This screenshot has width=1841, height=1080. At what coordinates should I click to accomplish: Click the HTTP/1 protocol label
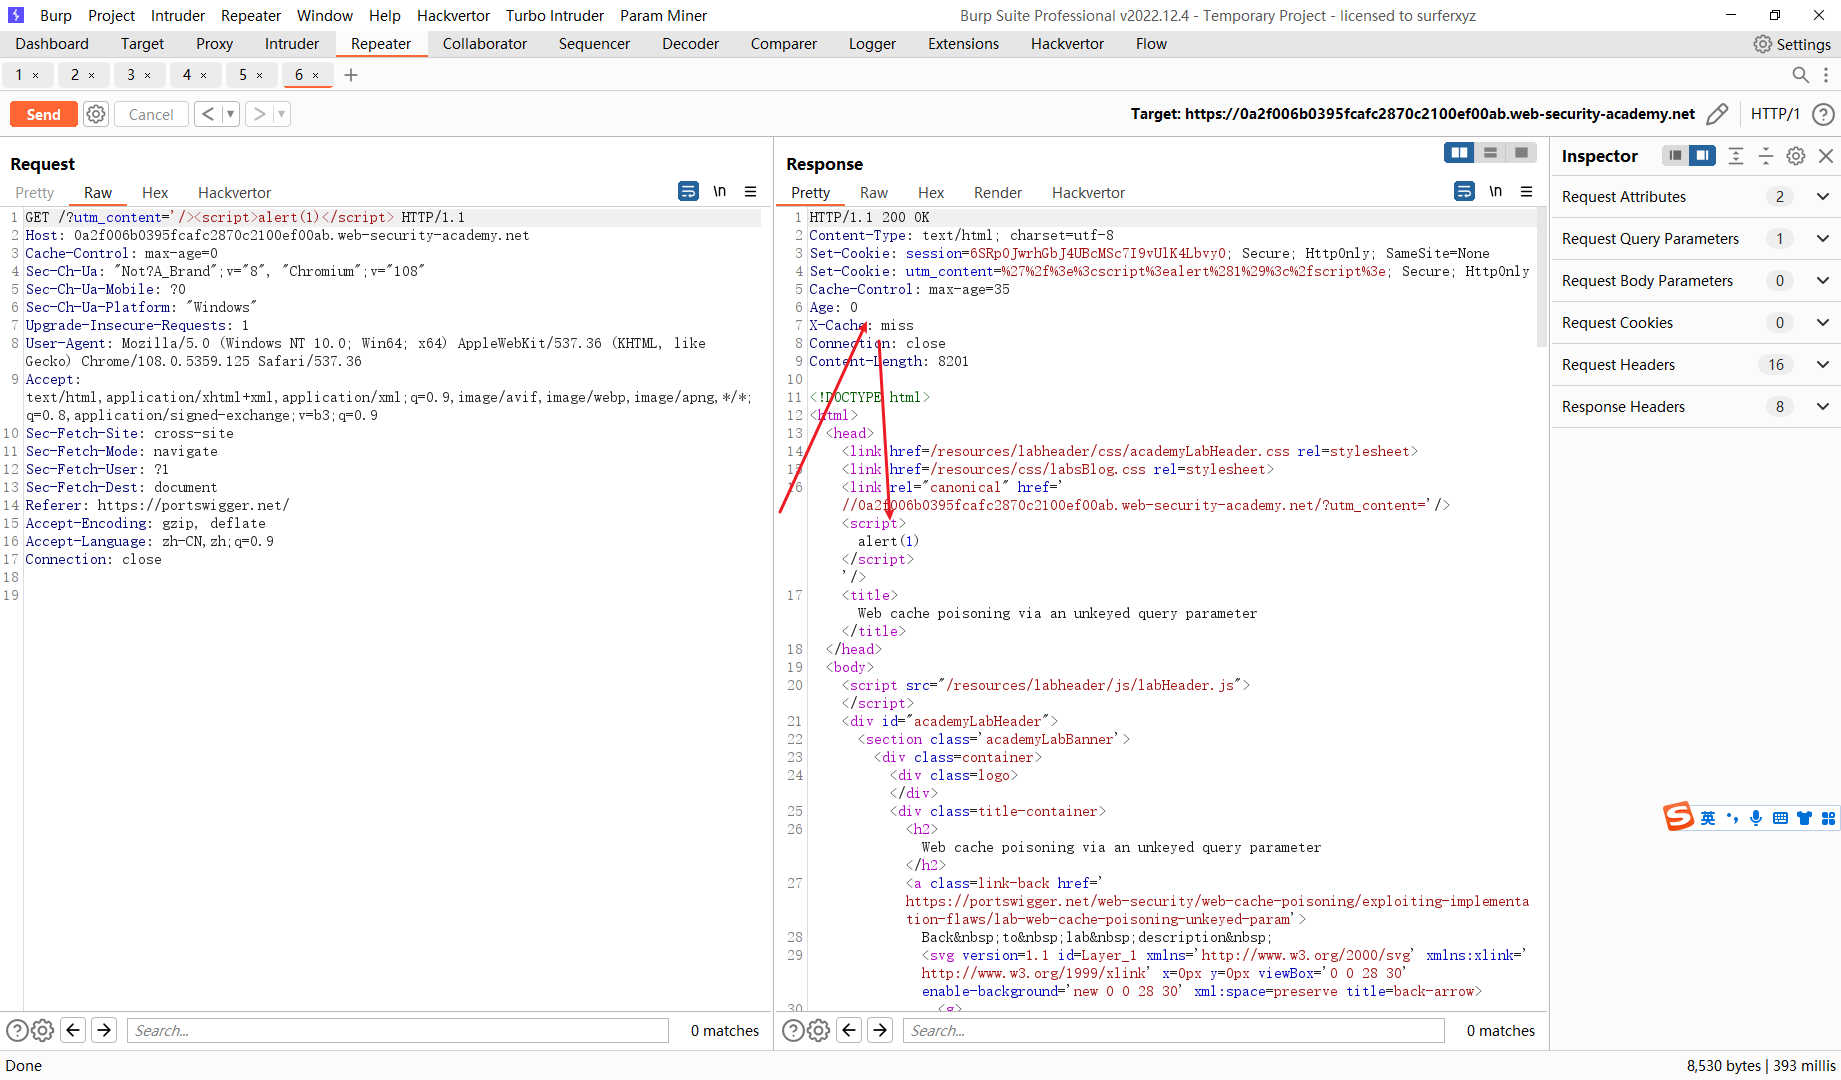click(1775, 114)
